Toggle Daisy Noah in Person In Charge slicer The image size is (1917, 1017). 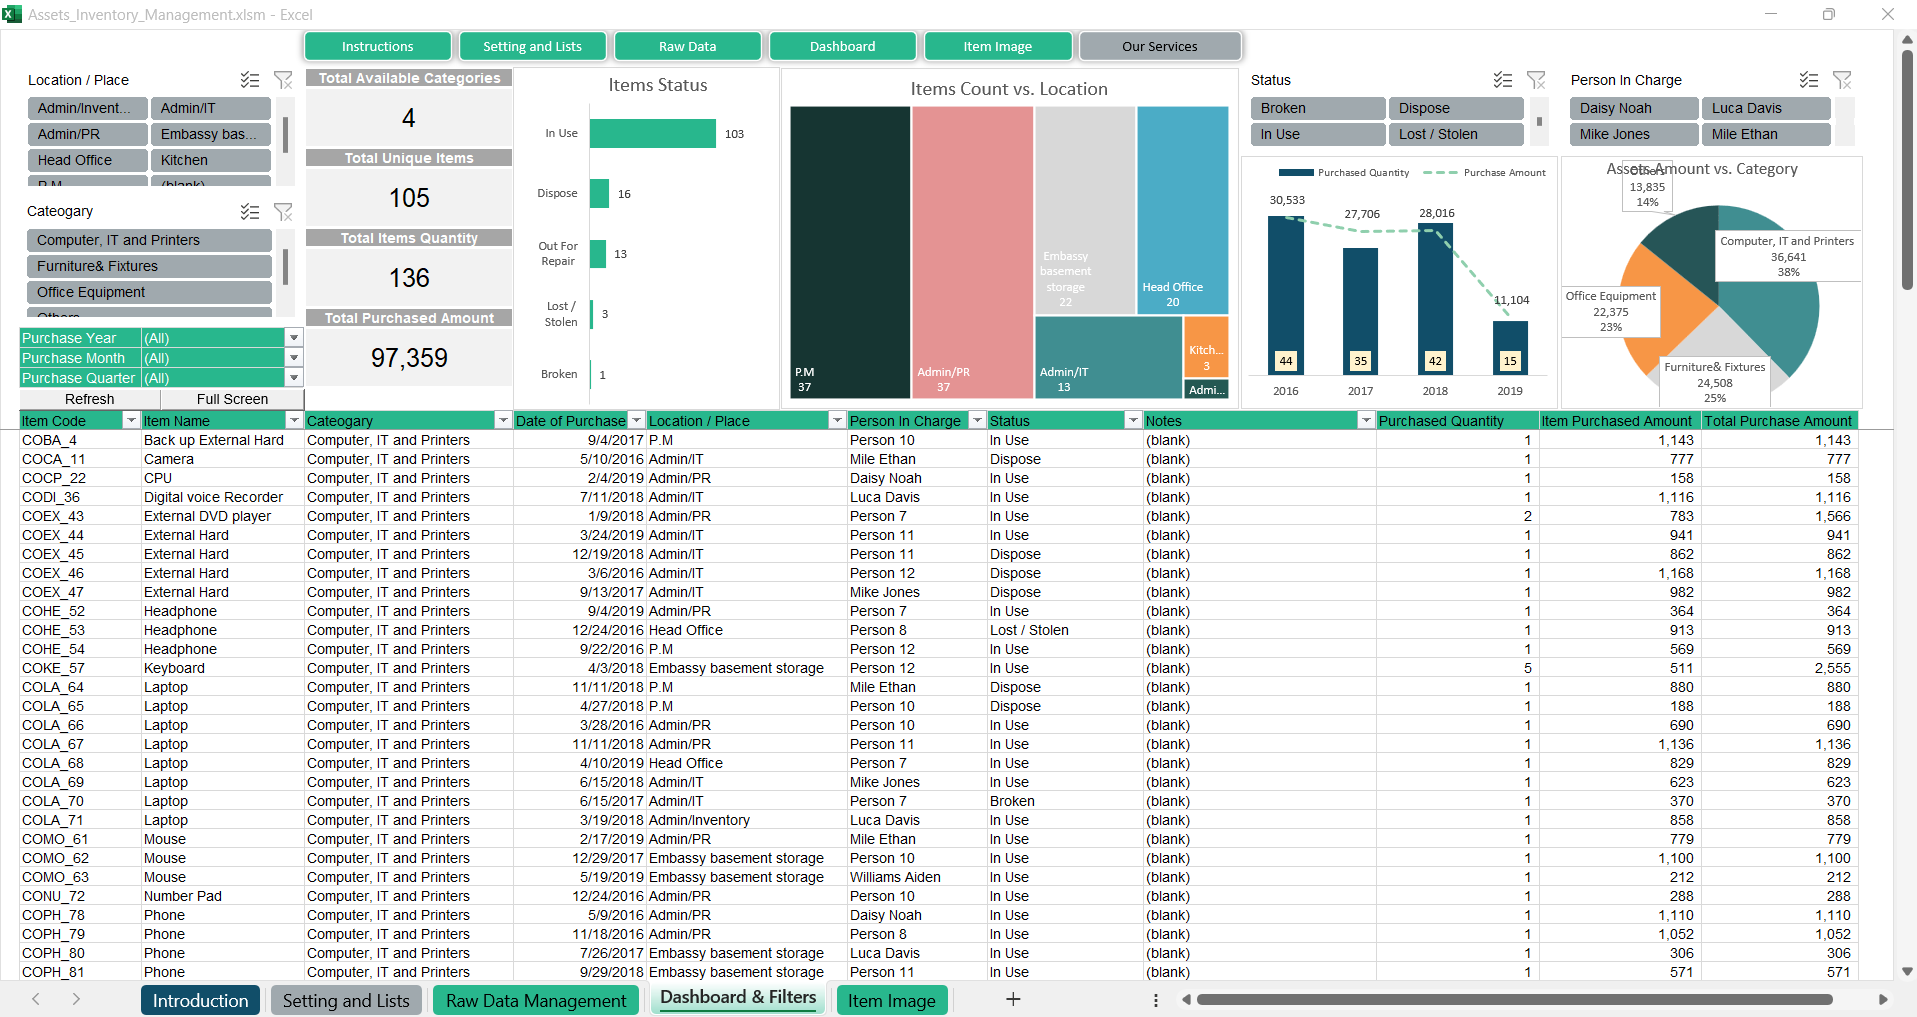pos(1633,108)
